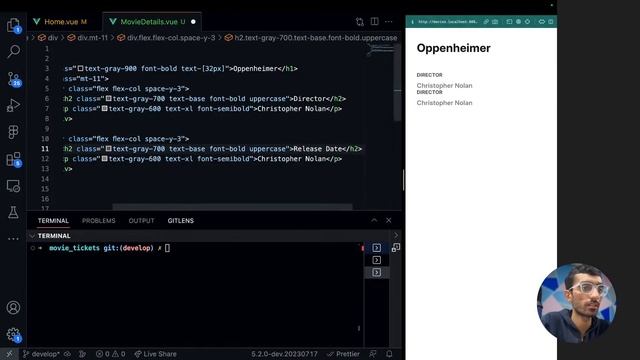Open Run and Debug view
640x360 pixels.
13,105
